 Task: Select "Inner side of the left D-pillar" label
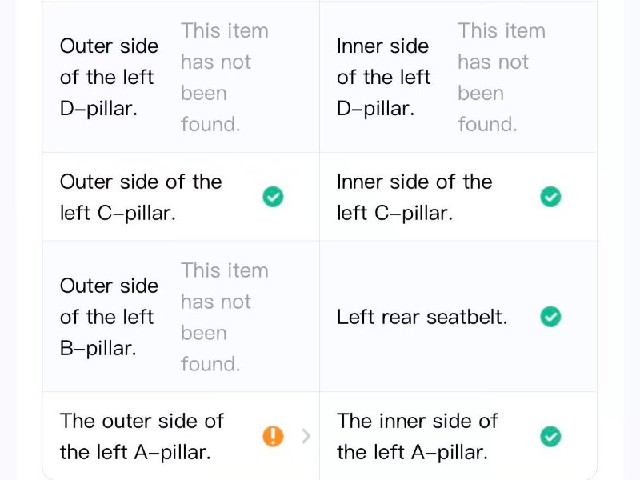[384, 77]
